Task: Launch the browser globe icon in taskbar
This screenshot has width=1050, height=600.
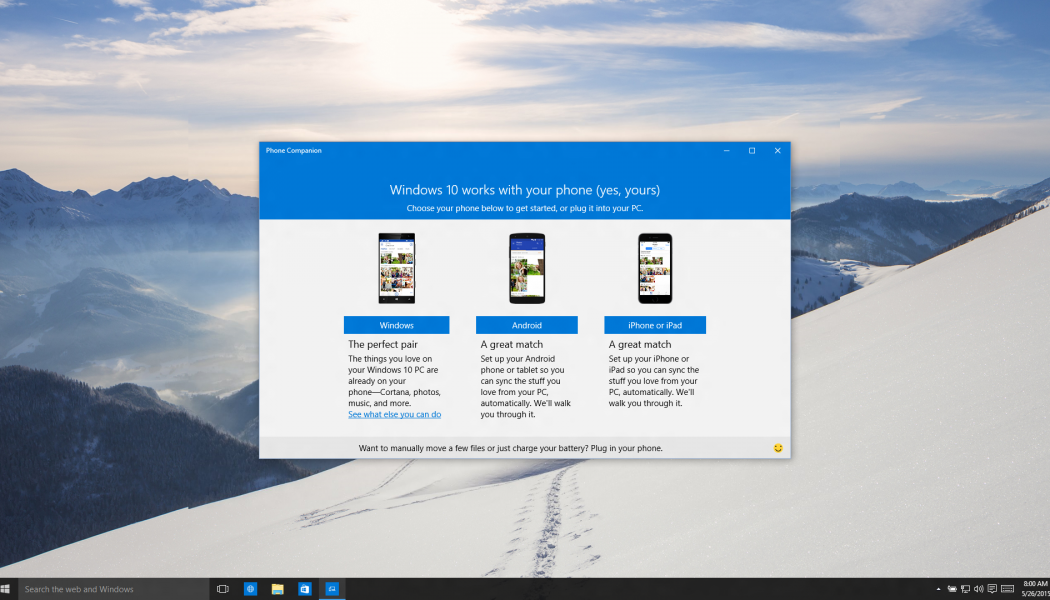Action: pos(250,589)
